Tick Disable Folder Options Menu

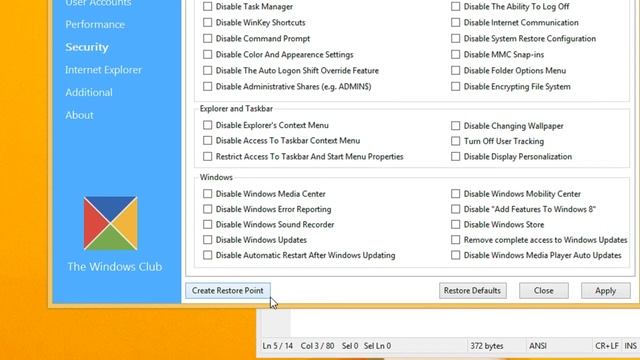click(x=456, y=70)
